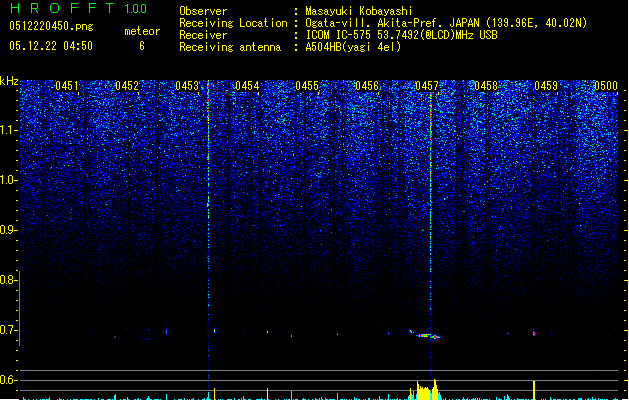629x400 pixels.
Task: Click the 0458 time marker
Action: click(486, 86)
